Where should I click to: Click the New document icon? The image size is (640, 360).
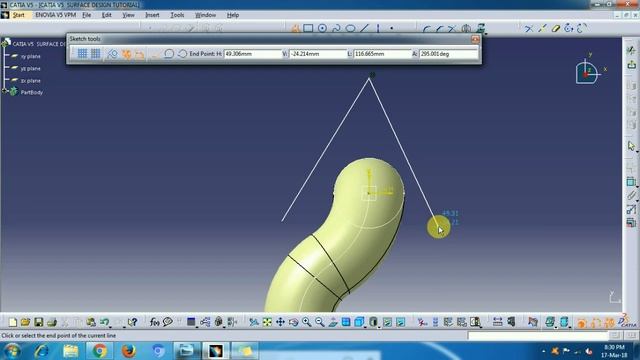pos(13,322)
